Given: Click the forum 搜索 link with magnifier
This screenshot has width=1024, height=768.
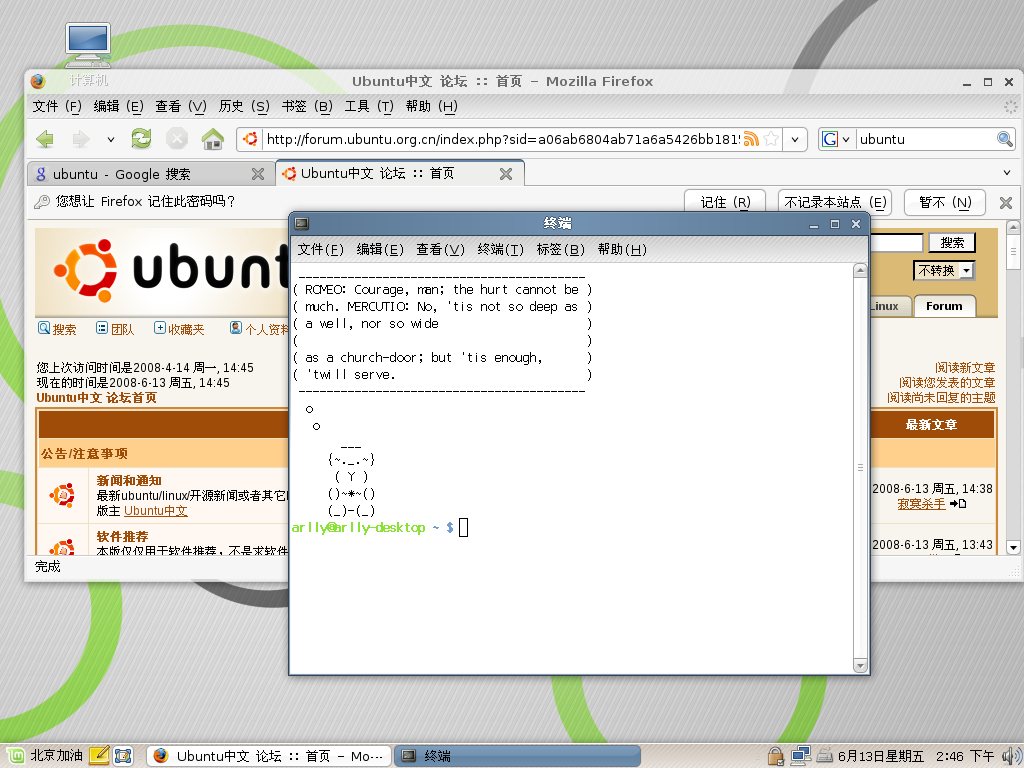Looking at the screenshot, I should coord(57,328).
